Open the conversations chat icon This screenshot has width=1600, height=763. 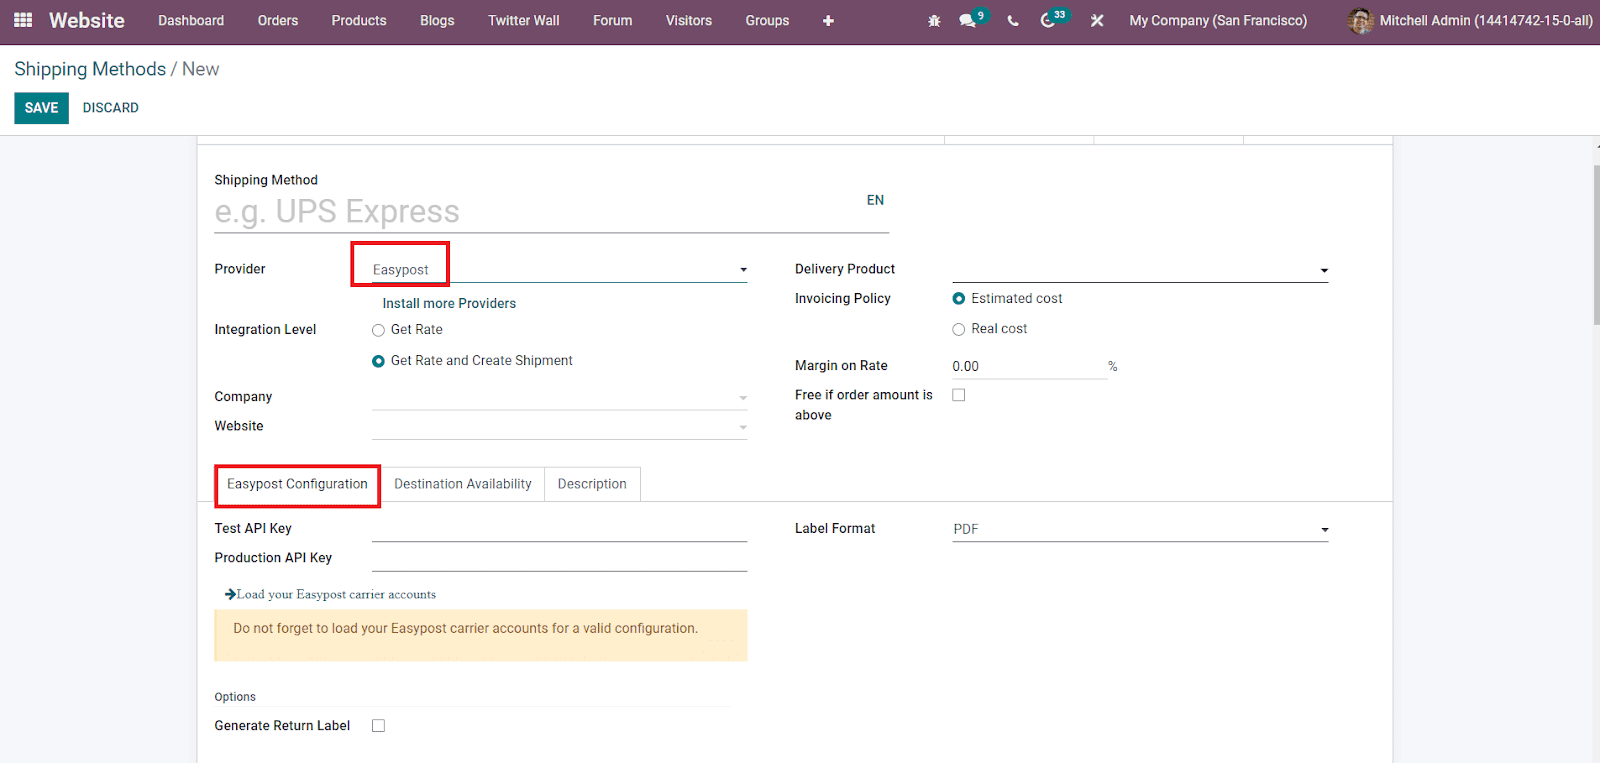[x=967, y=21]
